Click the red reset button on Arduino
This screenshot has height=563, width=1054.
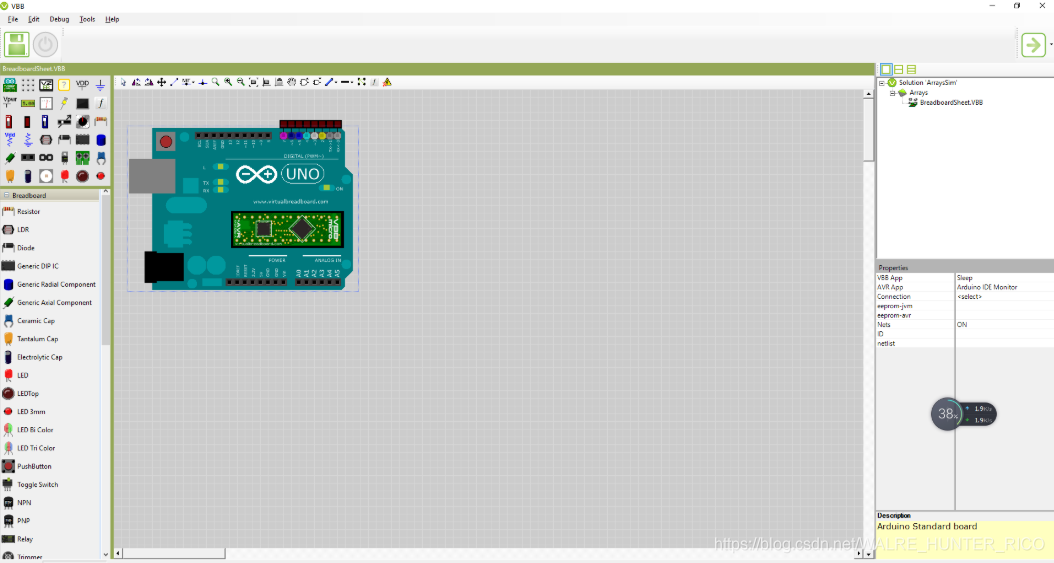(x=165, y=141)
